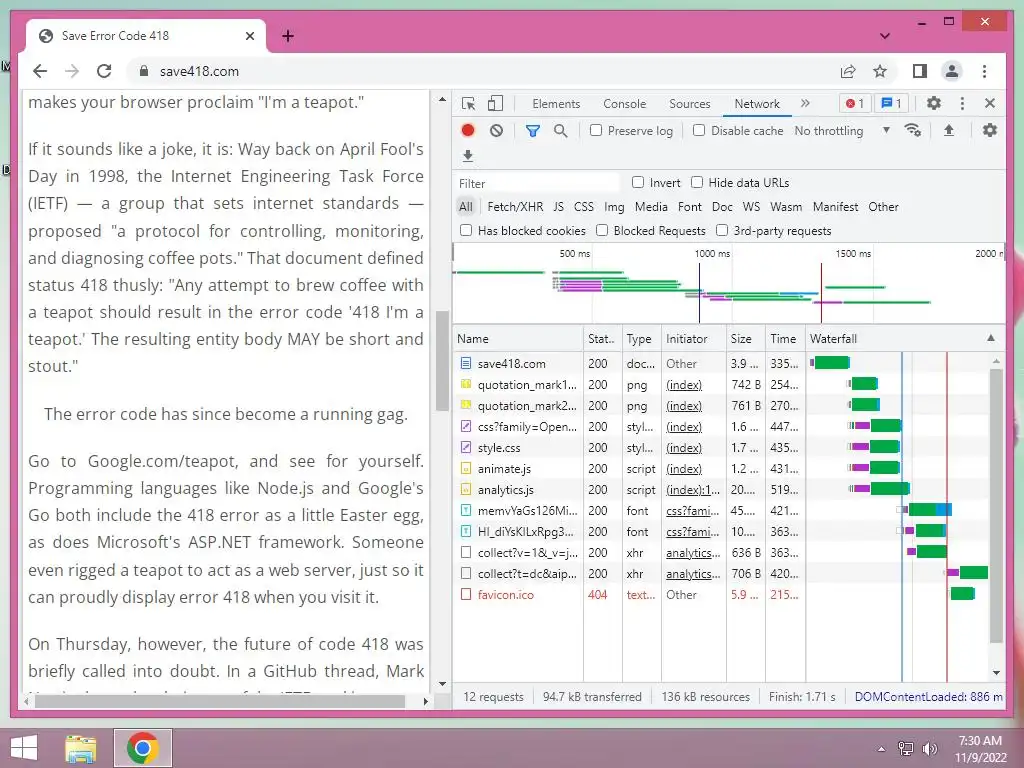Screen dimensions: 1024x768
Task: Filter requests by CSS type
Action: pos(584,207)
